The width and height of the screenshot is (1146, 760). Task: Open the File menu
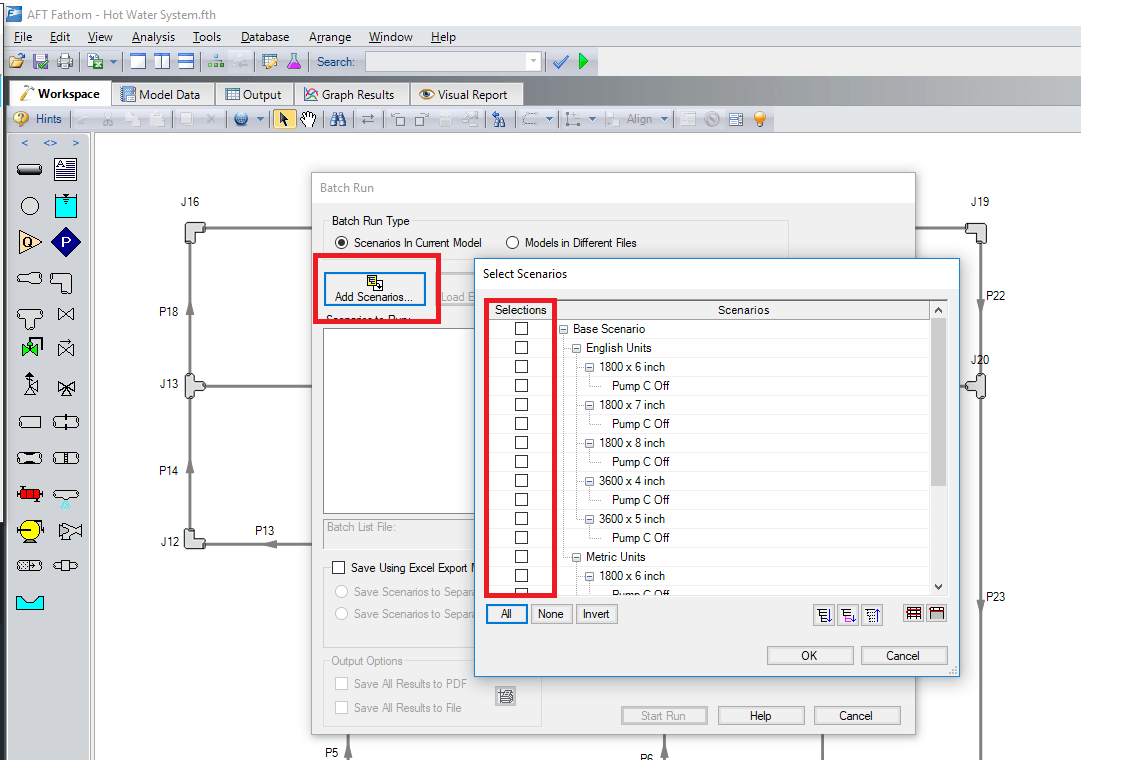pyautogui.click(x=23, y=37)
